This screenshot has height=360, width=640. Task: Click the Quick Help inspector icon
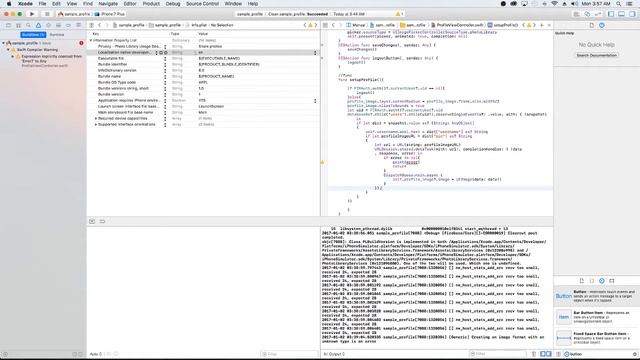[x=602, y=25]
